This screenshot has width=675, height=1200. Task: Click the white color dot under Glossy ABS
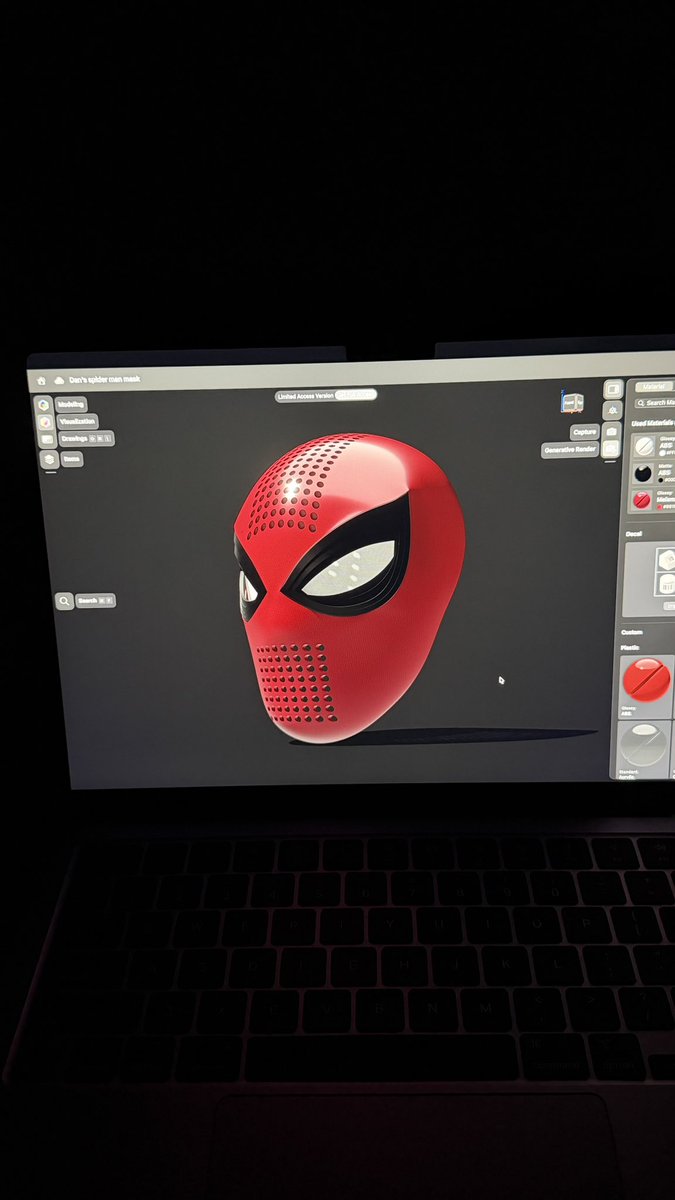point(662,453)
